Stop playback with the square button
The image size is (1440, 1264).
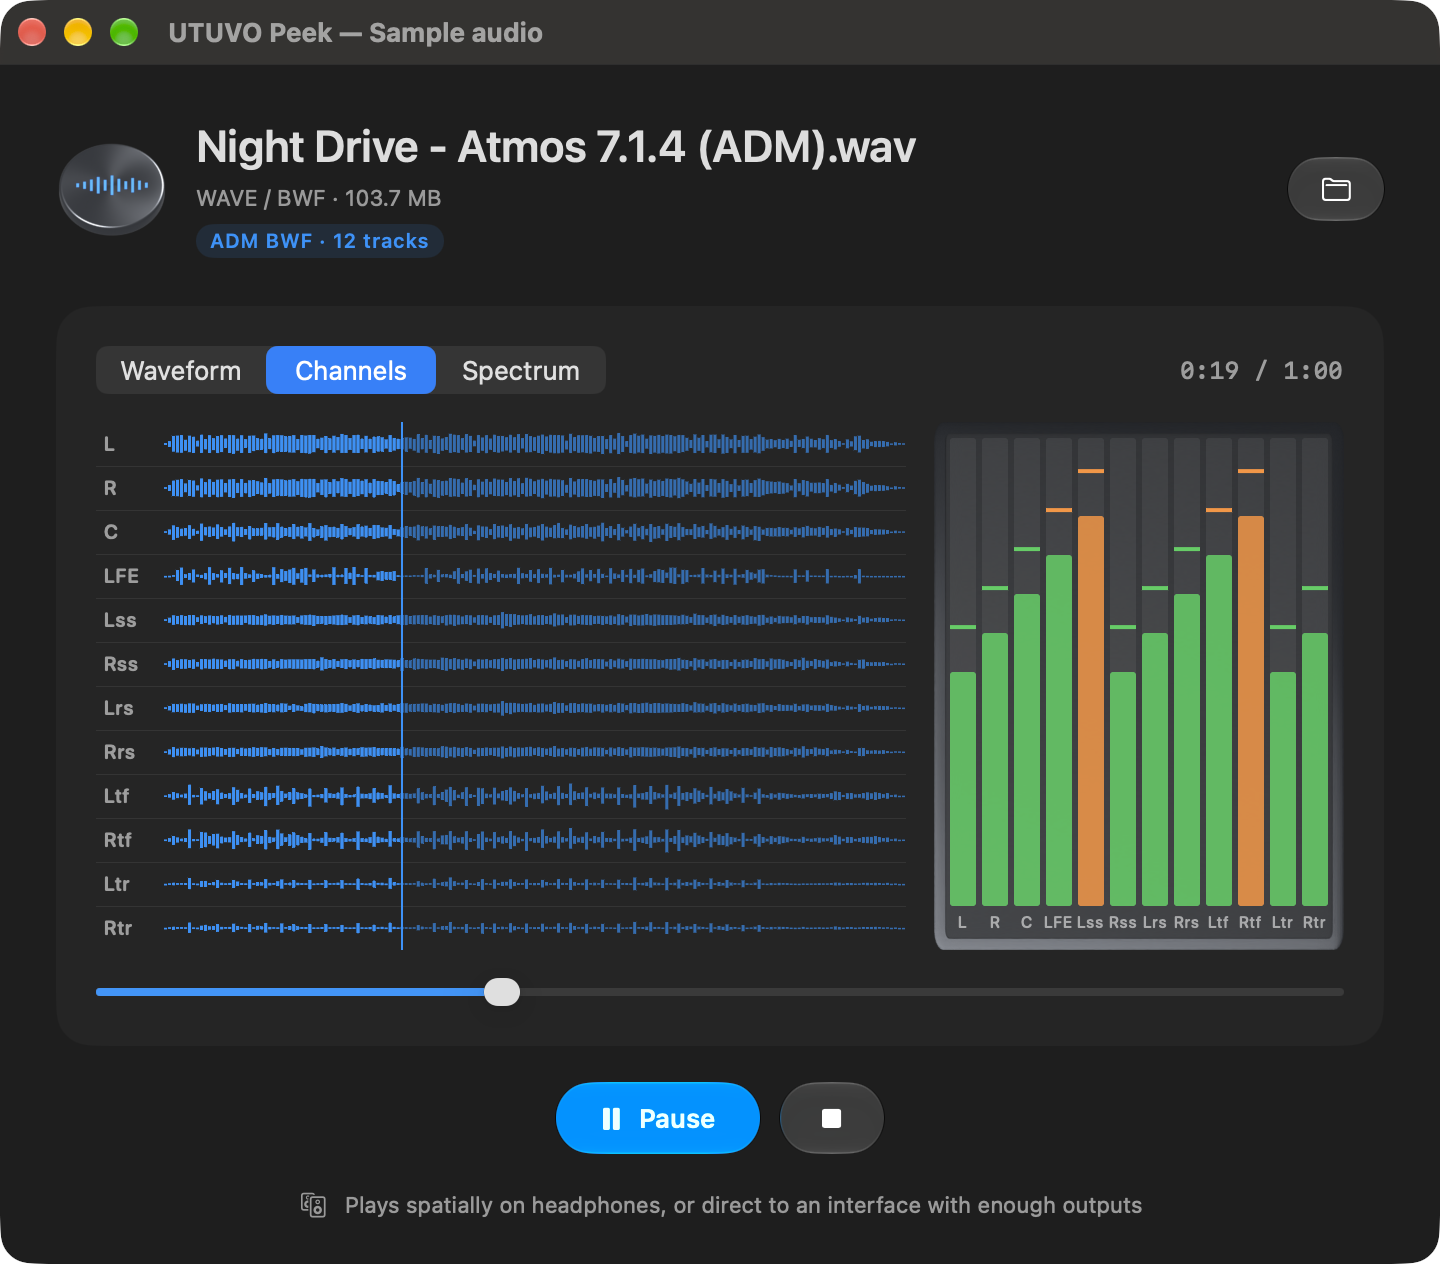(x=831, y=1118)
